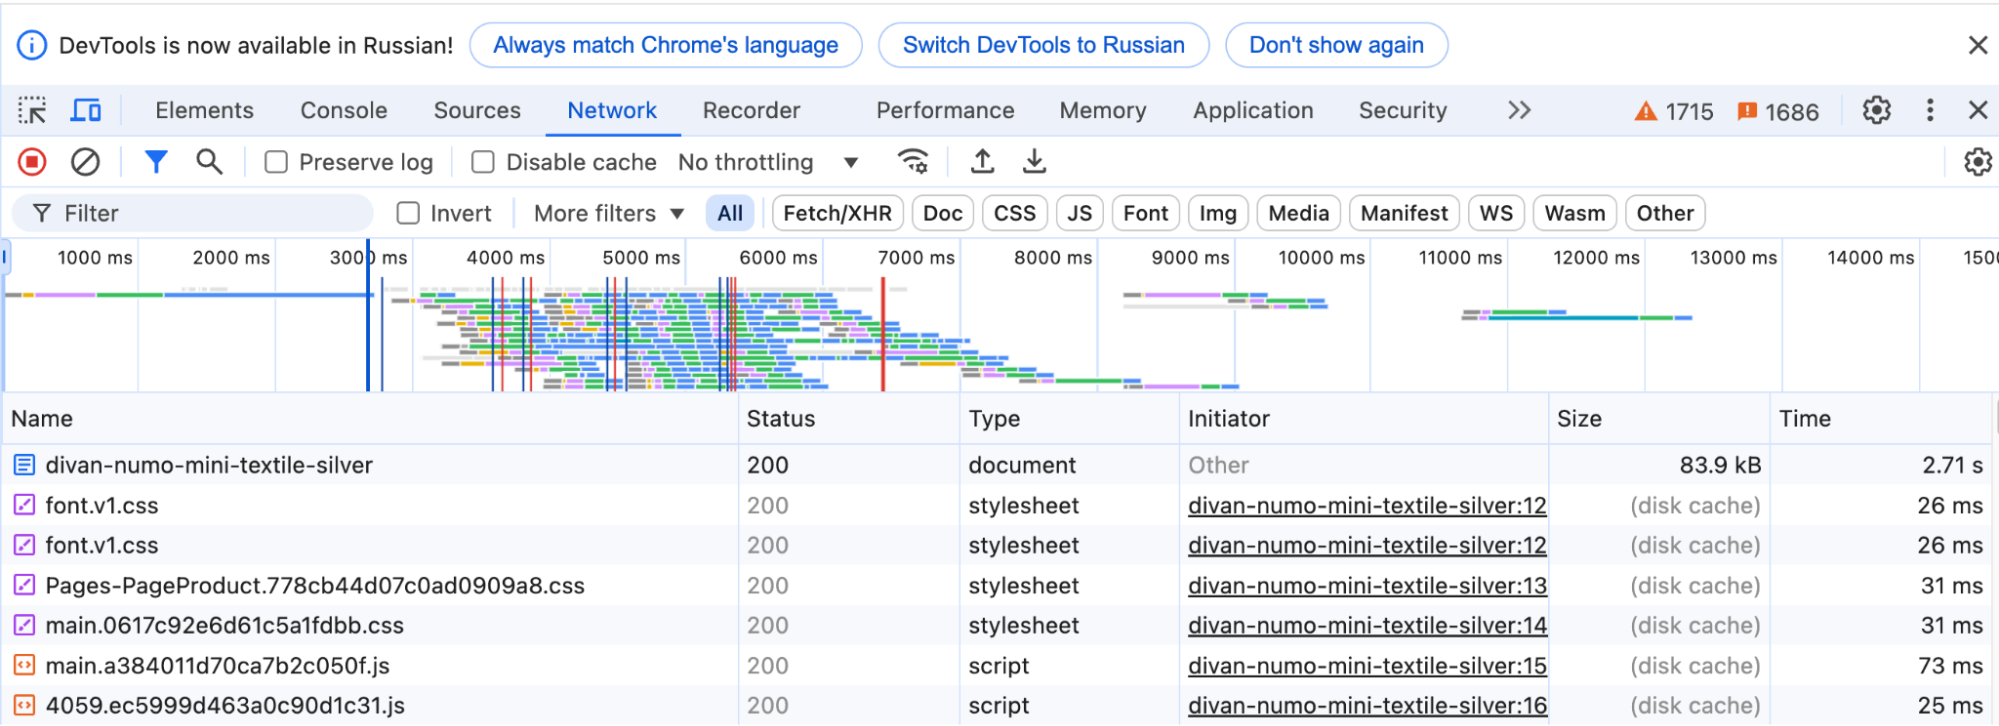
Task: Toggle the Manifest filter
Action: tap(1404, 213)
